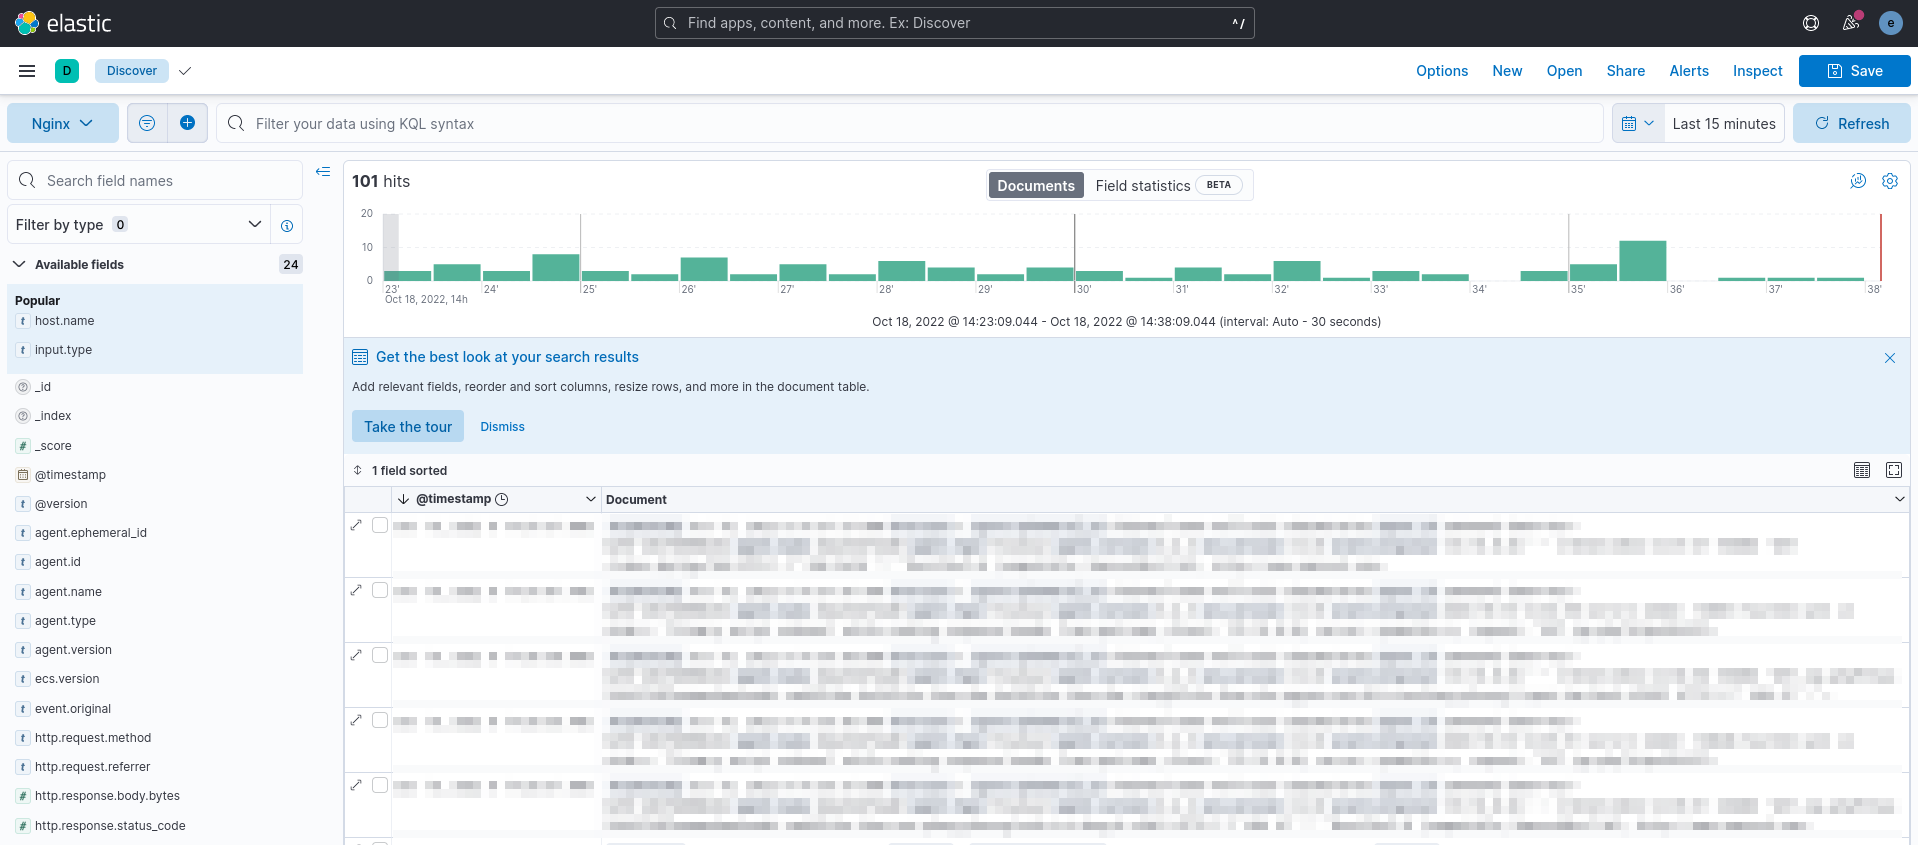Viewport: 1918px width, 845px height.
Task: Collapse the field list sidebar
Action: [x=323, y=172]
